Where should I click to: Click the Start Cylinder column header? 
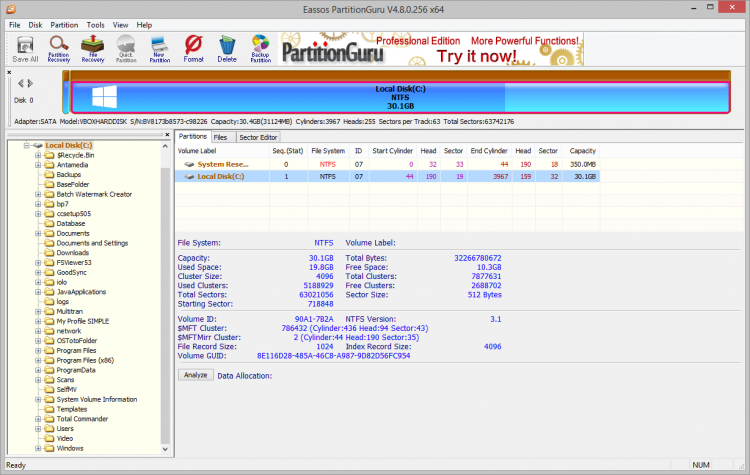pos(392,151)
